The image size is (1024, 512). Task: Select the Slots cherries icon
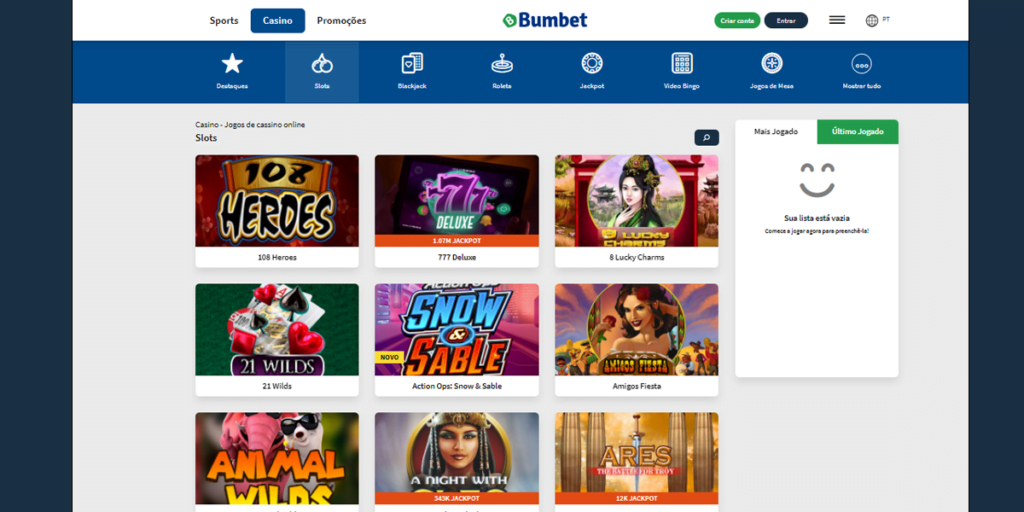tap(322, 63)
